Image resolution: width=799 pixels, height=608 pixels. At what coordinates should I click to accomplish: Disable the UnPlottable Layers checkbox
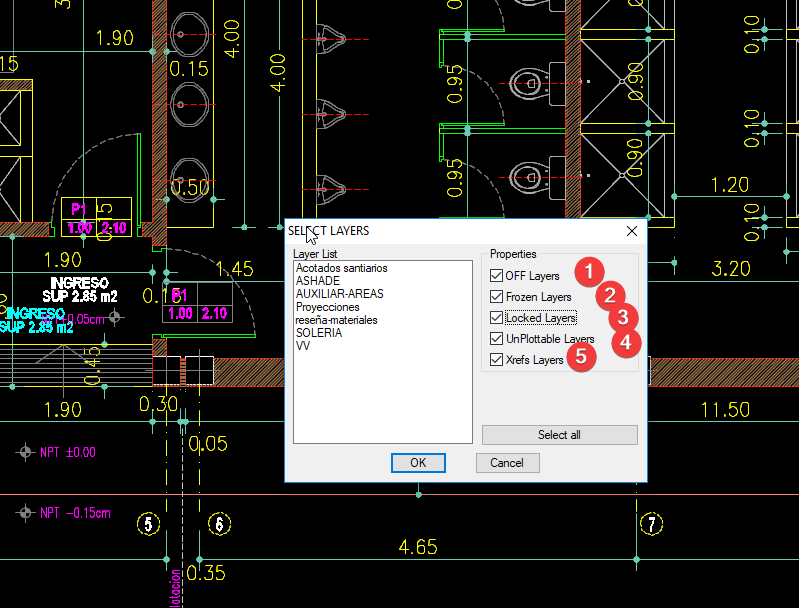pyautogui.click(x=496, y=338)
